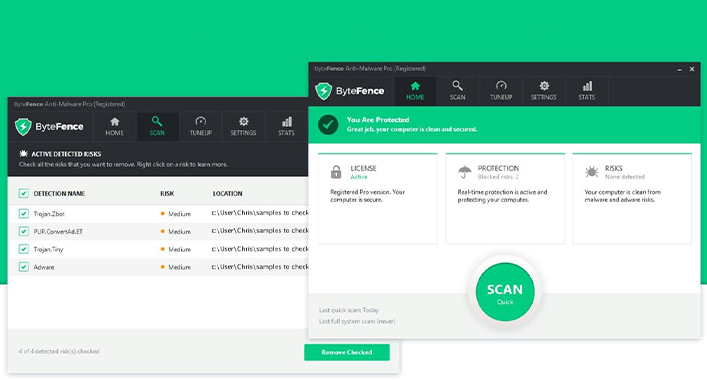Screen dimensions: 707x380
Task: Open Tuneup tab in front ByteFence window
Action: [501, 91]
